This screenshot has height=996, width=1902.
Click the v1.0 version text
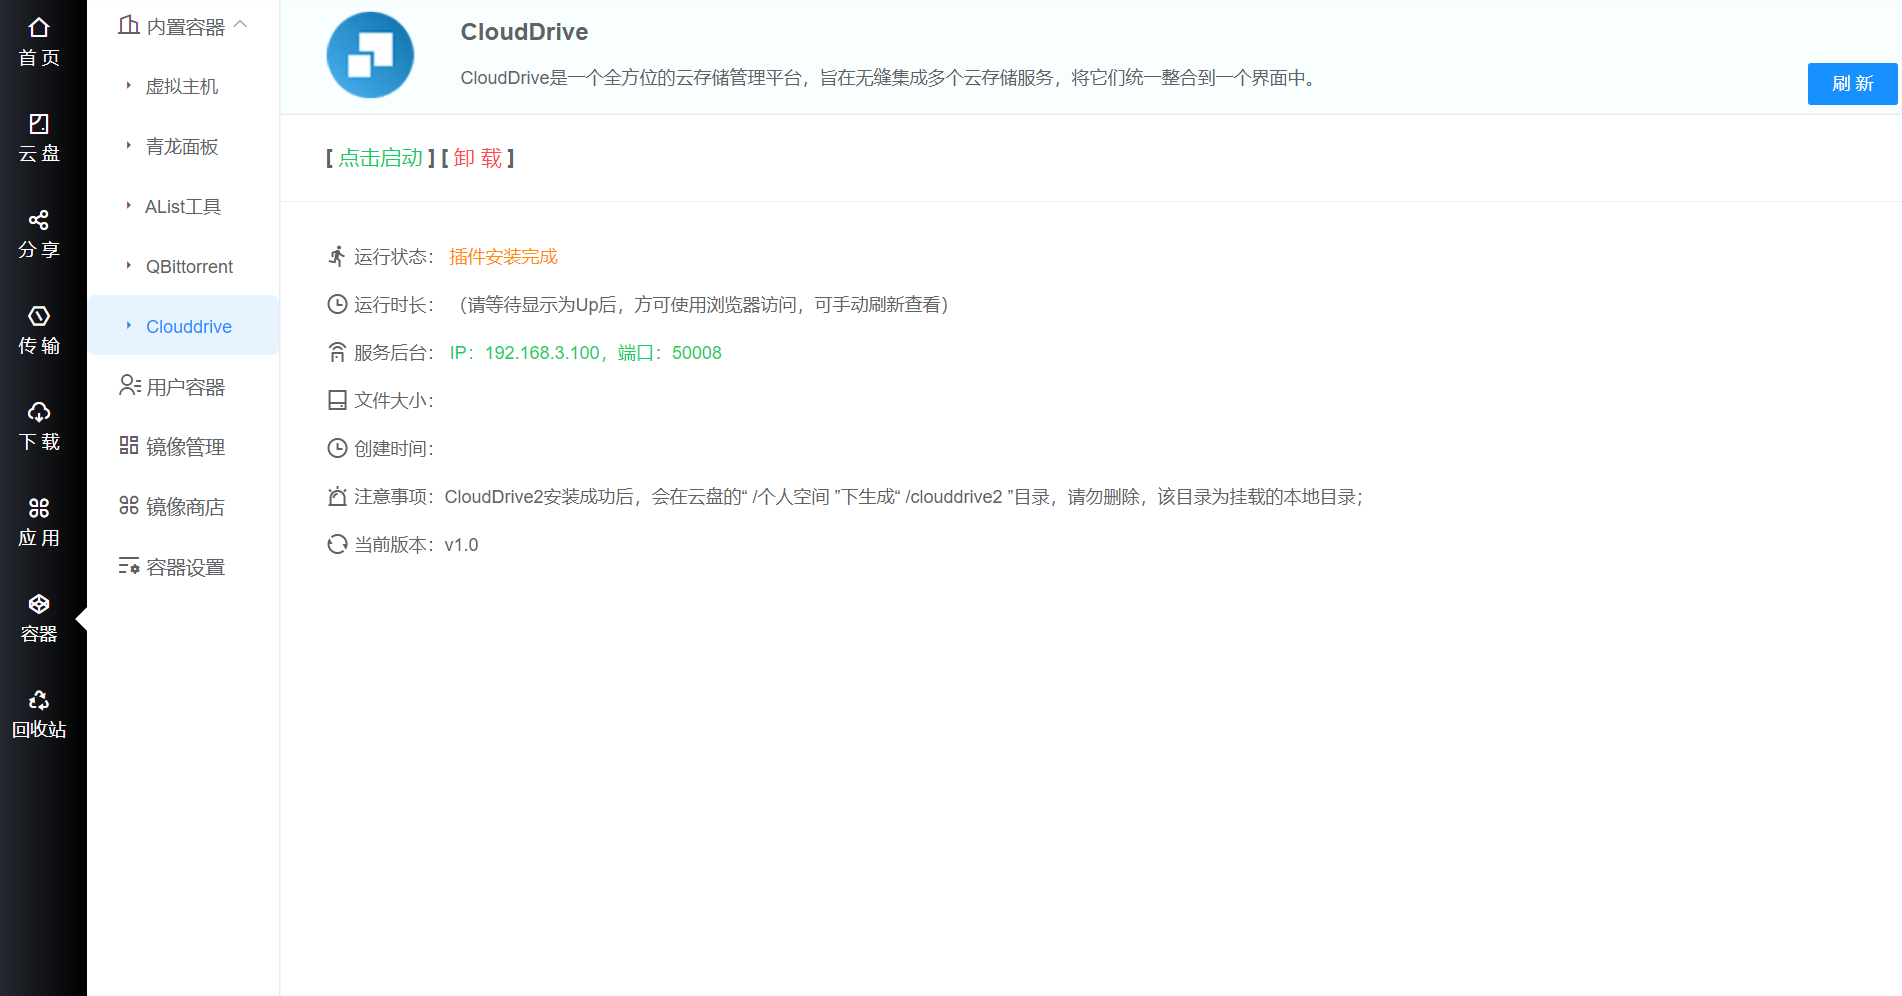(461, 544)
